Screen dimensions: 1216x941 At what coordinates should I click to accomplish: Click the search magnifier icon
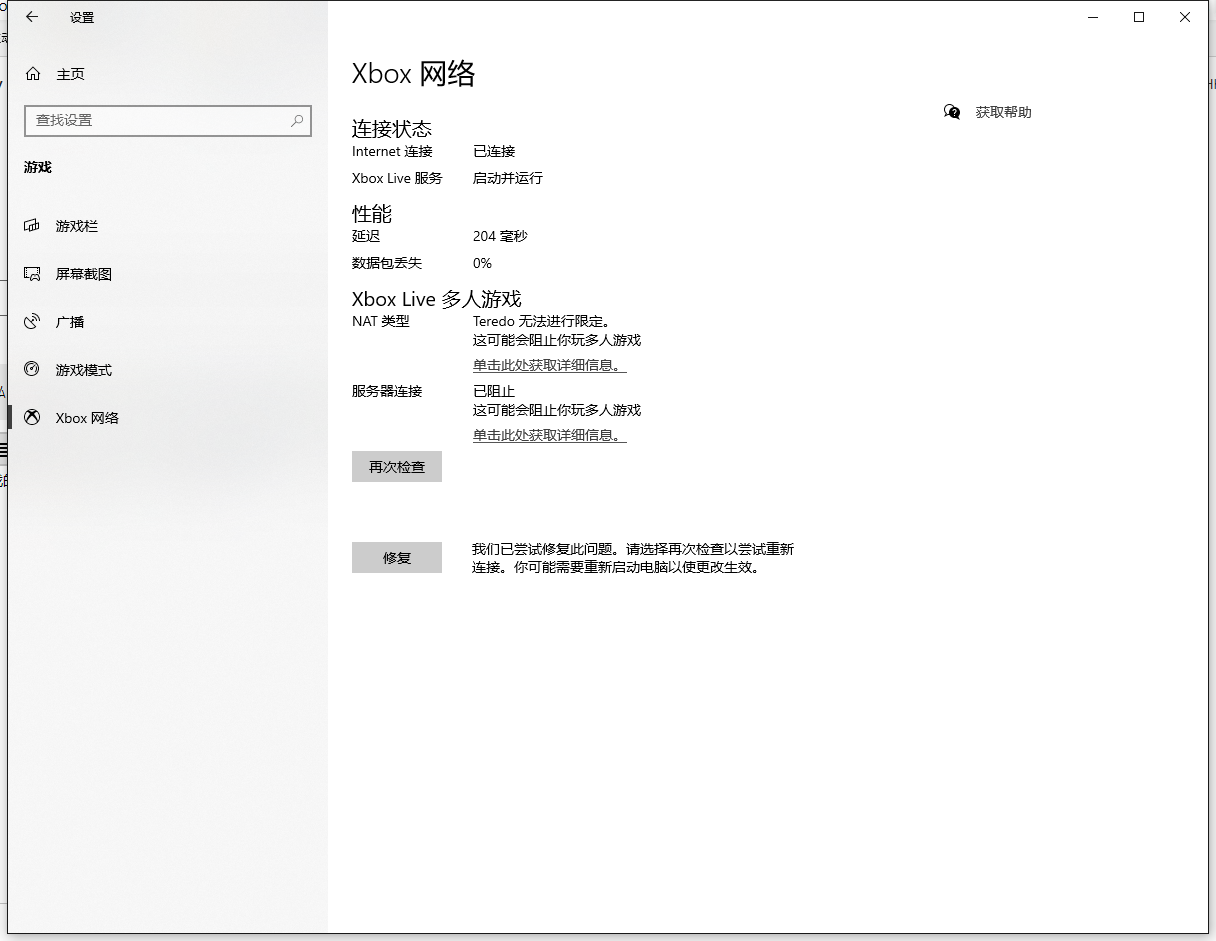(x=297, y=120)
